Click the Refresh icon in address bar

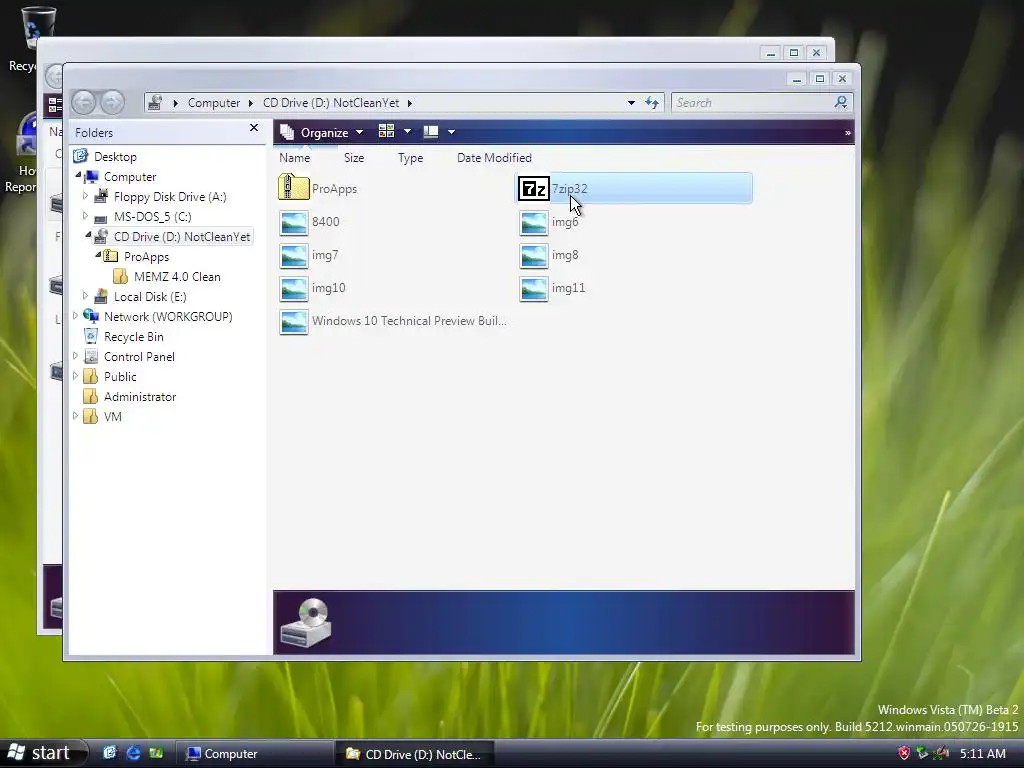[652, 103]
